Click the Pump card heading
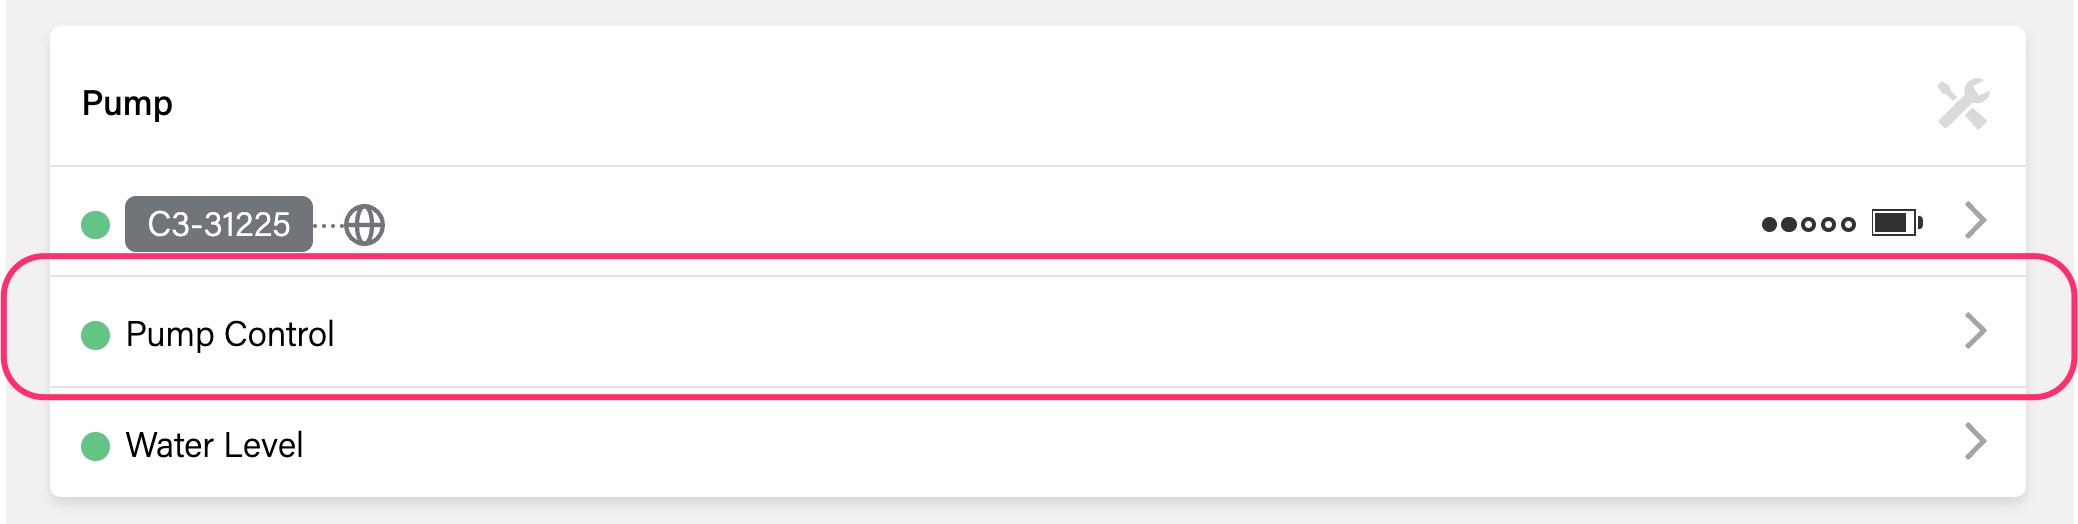 pyautogui.click(x=127, y=103)
